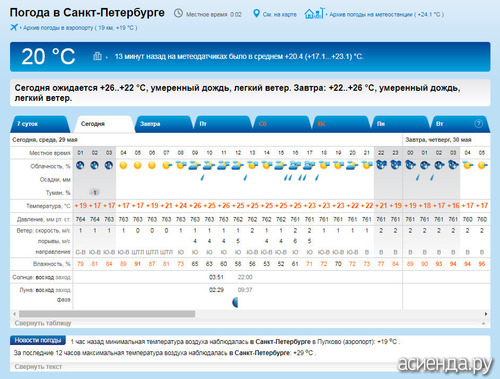This screenshot has height=379, width=500.
Task: Open the Вт forecast tab
Action: 460,124
